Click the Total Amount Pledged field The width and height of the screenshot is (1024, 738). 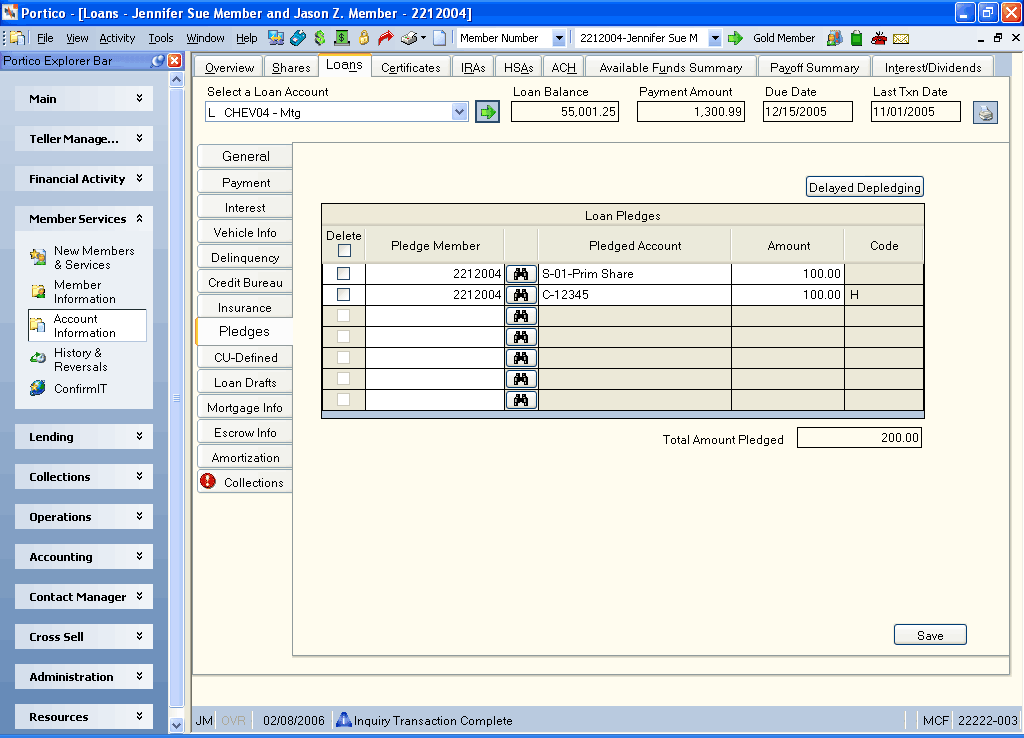(859, 438)
